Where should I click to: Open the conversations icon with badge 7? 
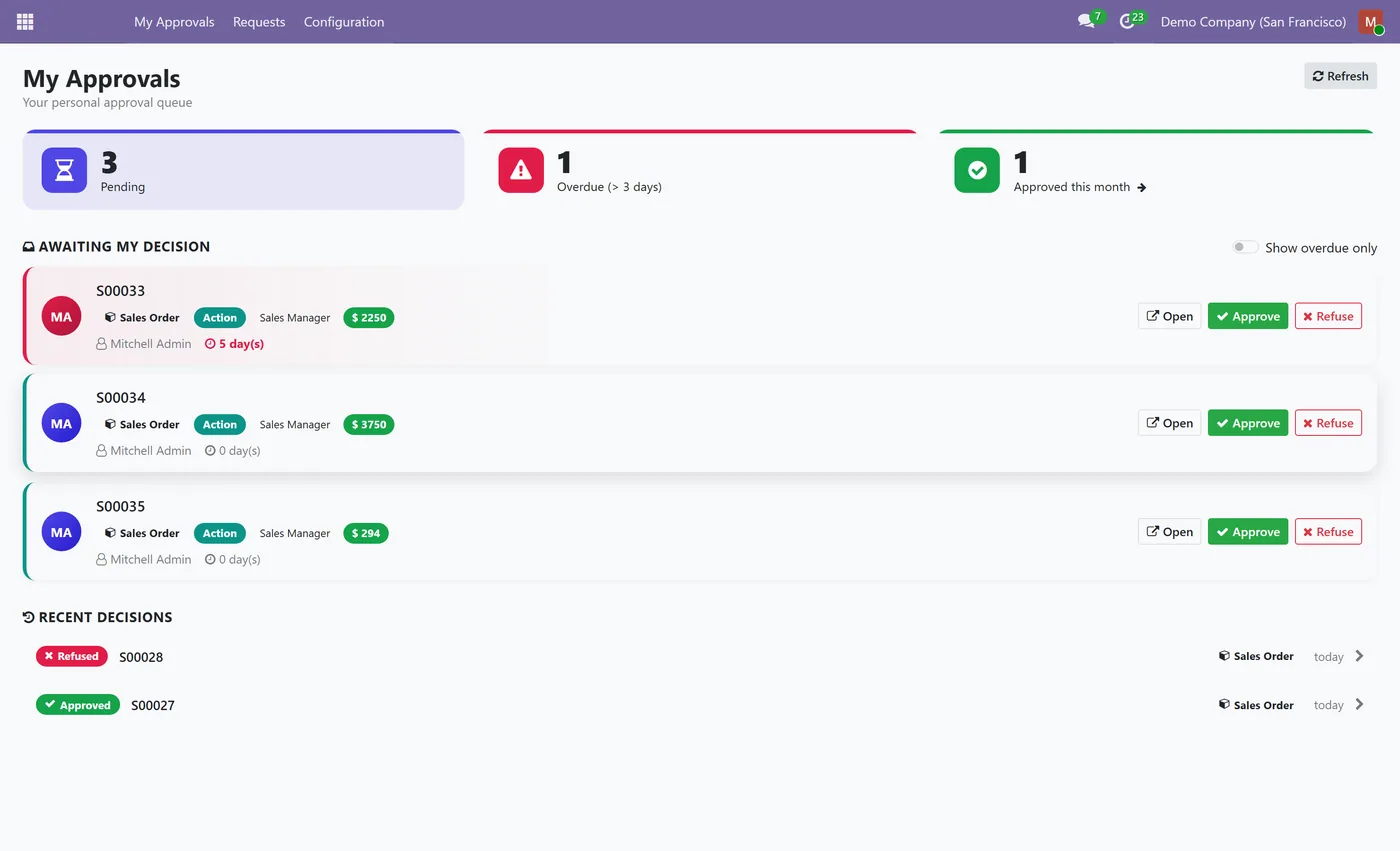(x=1086, y=21)
